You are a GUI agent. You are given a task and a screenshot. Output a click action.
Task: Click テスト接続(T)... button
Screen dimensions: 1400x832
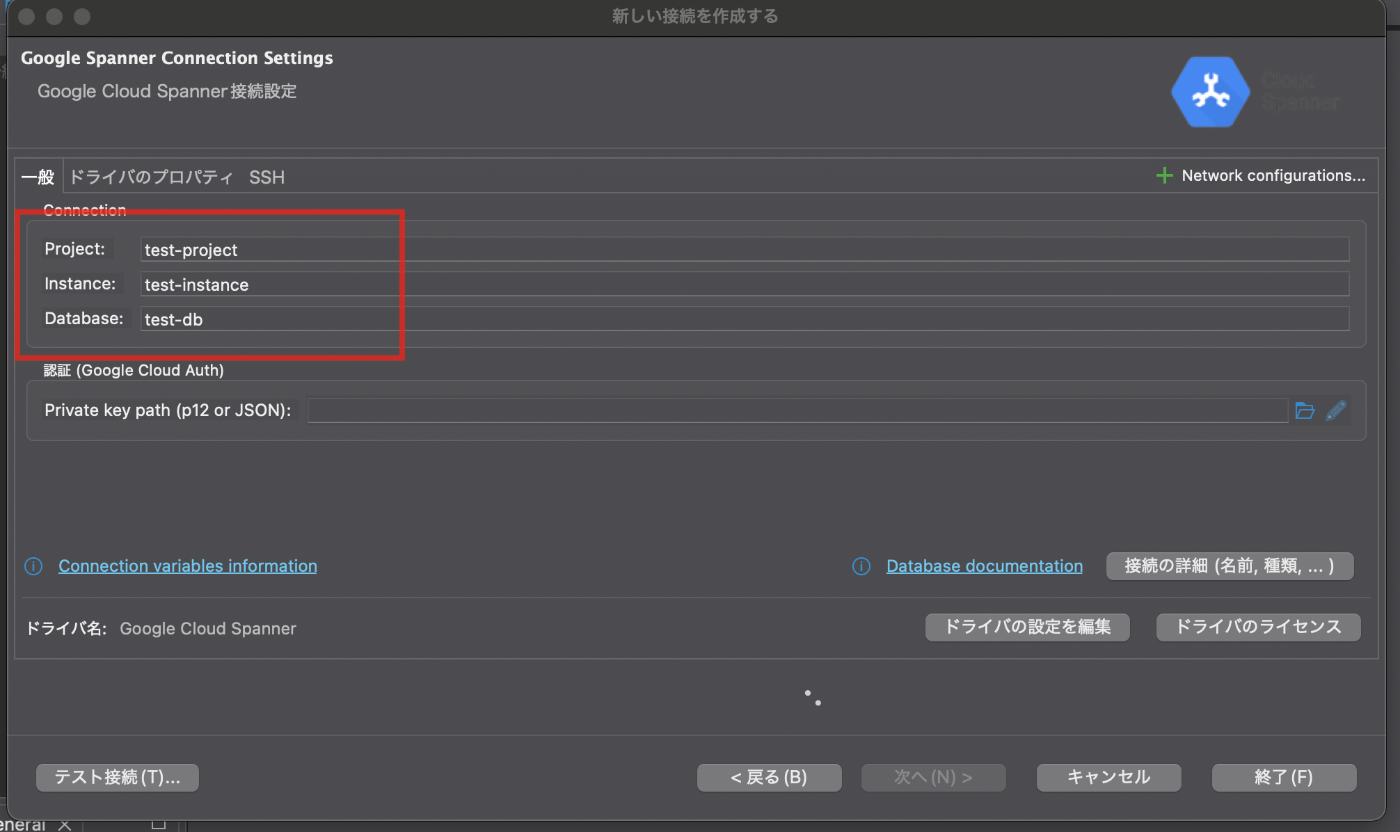[117, 777]
